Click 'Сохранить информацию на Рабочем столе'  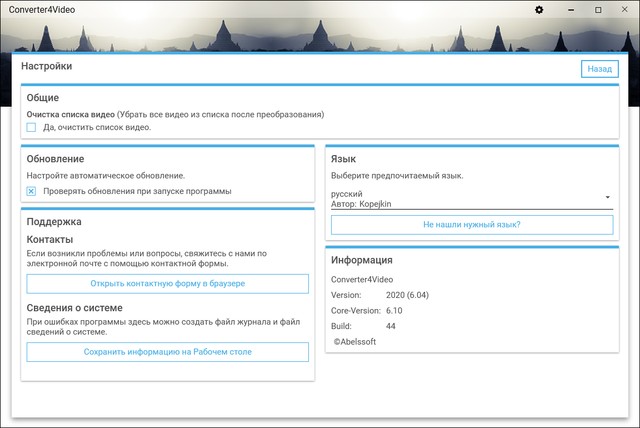[x=167, y=352]
